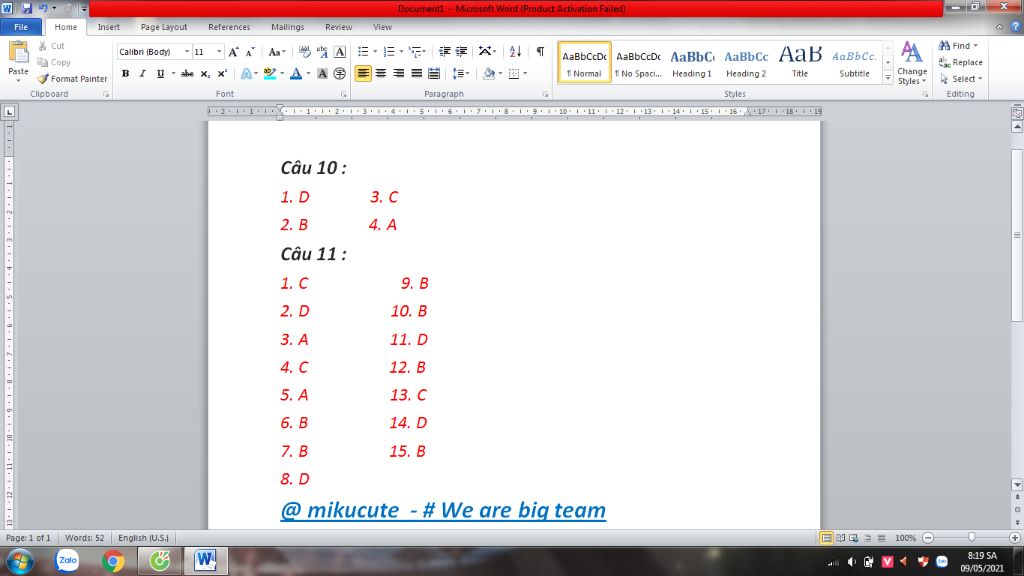Click the Windows Start button
Image resolution: width=1024 pixels, height=576 pixels.
click(x=20, y=561)
